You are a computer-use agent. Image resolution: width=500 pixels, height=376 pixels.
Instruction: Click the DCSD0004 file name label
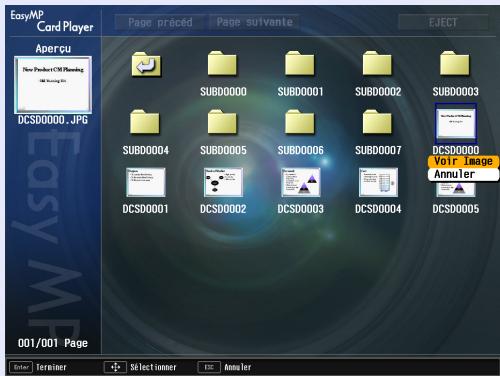(378, 209)
